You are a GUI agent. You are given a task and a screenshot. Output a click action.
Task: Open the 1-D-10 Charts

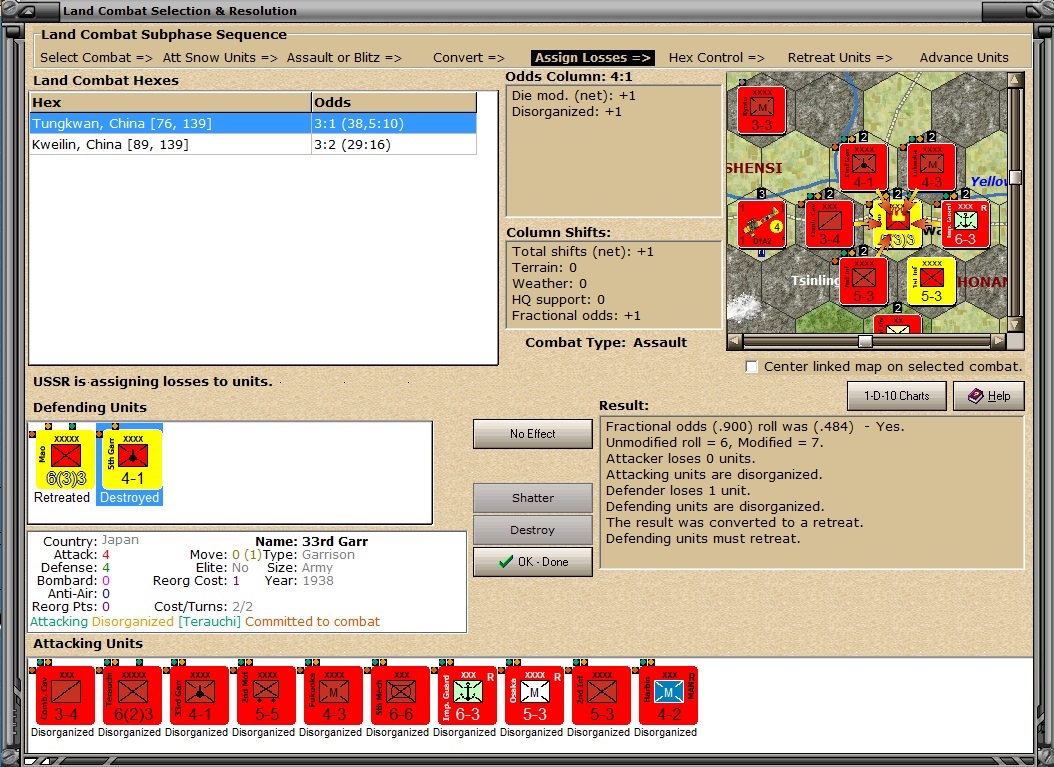[x=896, y=396]
